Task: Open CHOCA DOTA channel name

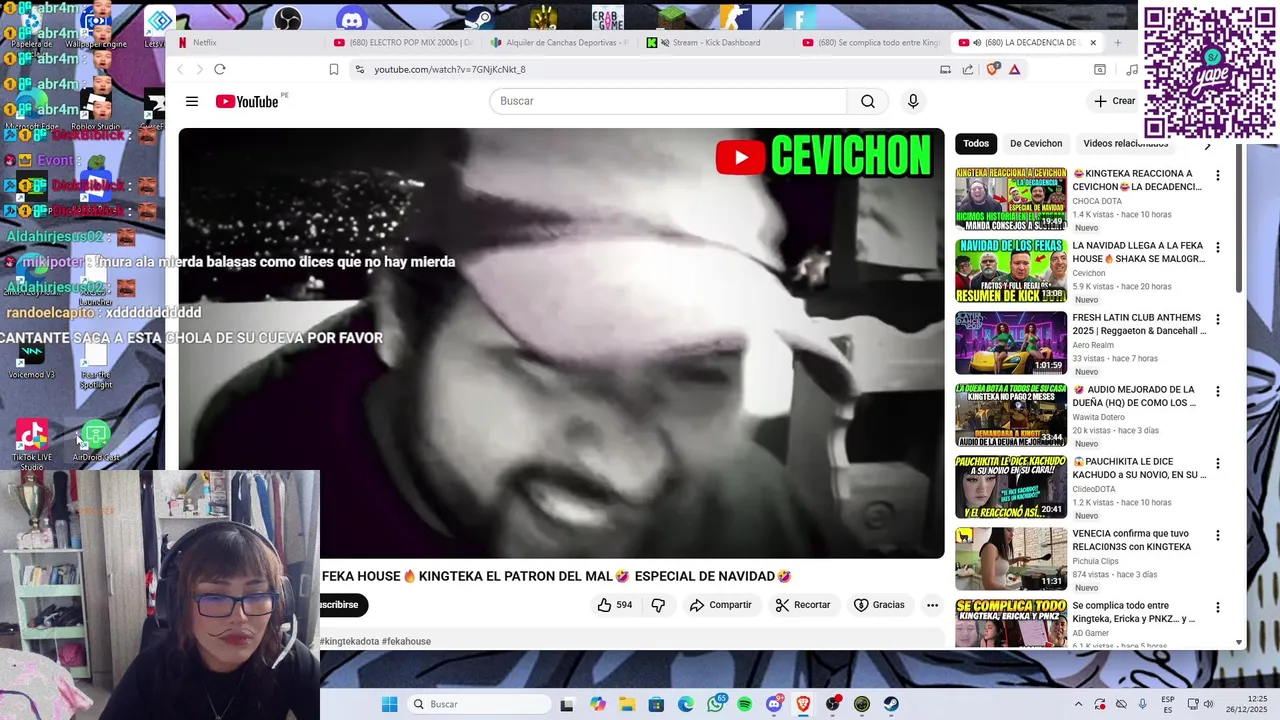Action: (1097, 201)
